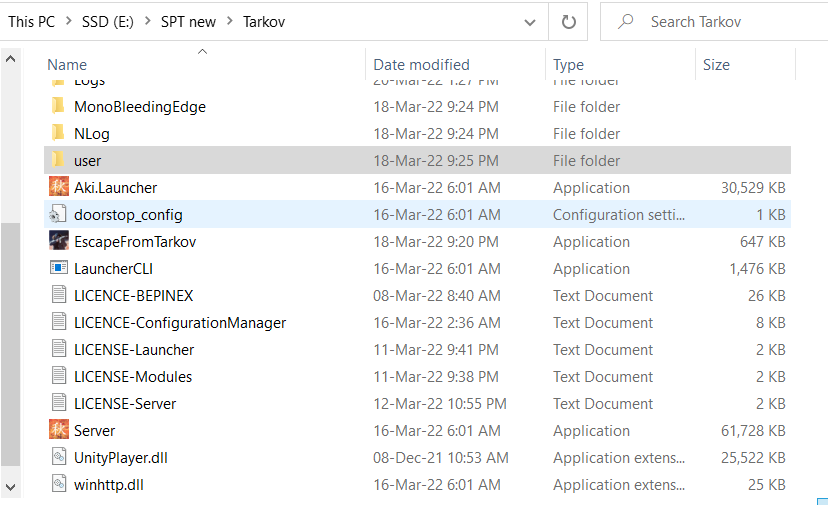The width and height of the screenshot is (828, 505).
Task: Select the winhttp.dll file icon
Action: click(59, 483)
